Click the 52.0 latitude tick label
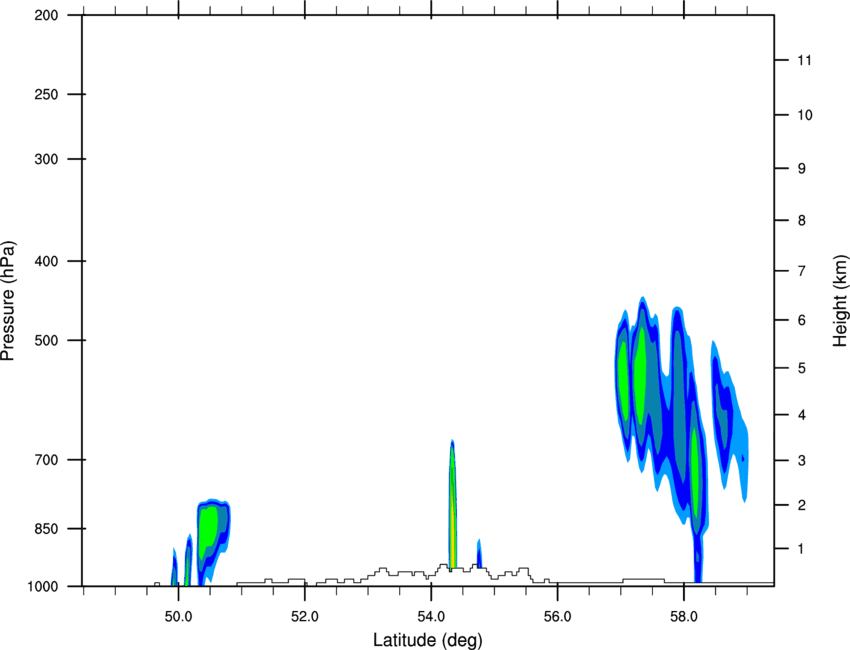The image size is (850, 650). coord(305,617)
